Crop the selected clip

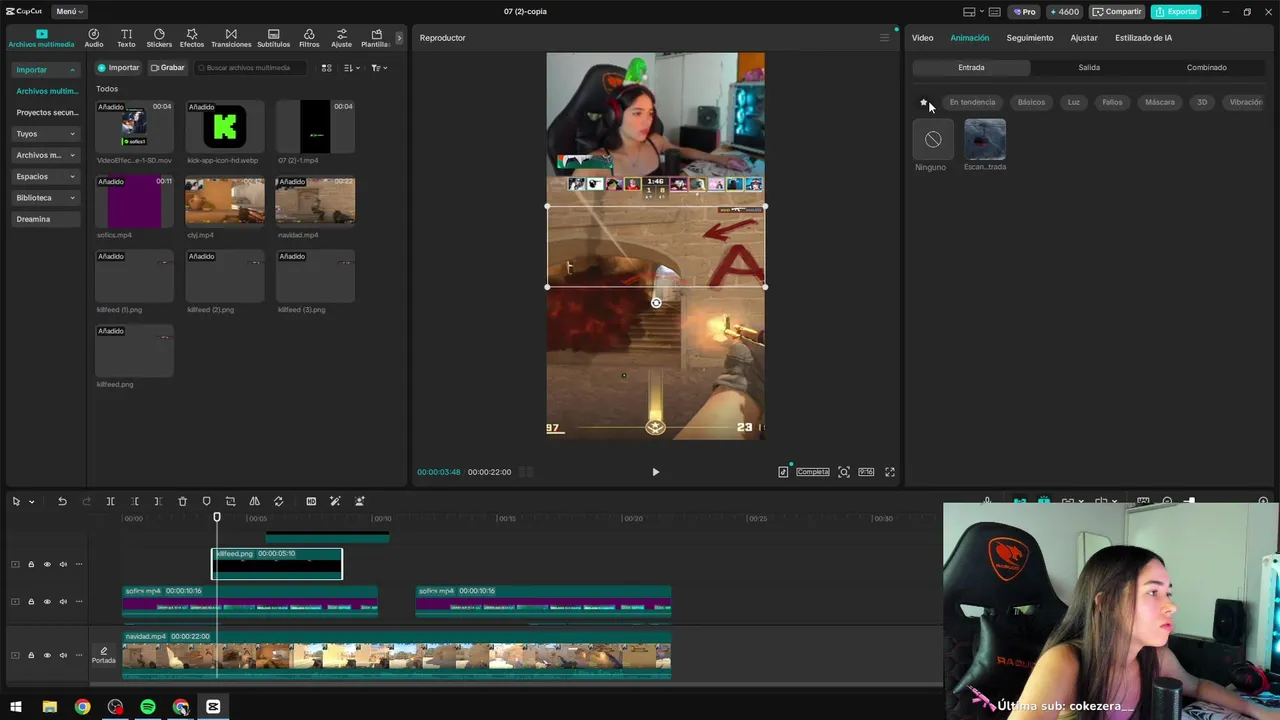click(x=230, y=501)
